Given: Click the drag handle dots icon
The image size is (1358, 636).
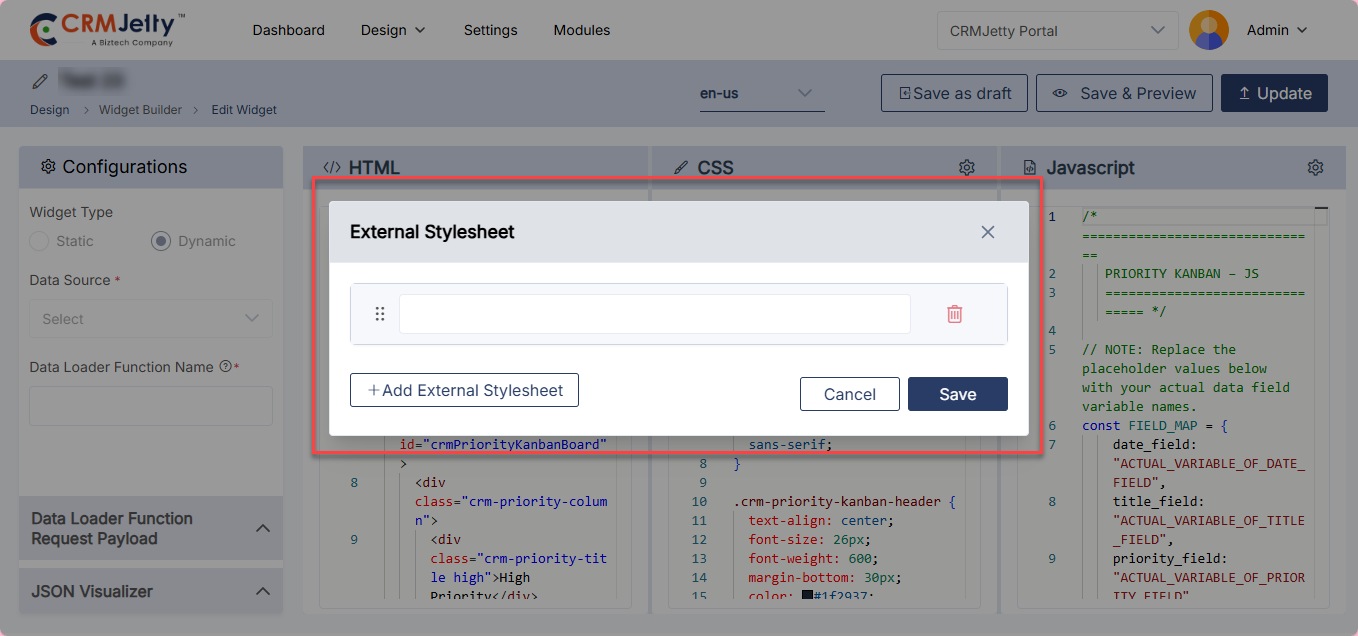Looking at the screenshot, I should 380,314.
